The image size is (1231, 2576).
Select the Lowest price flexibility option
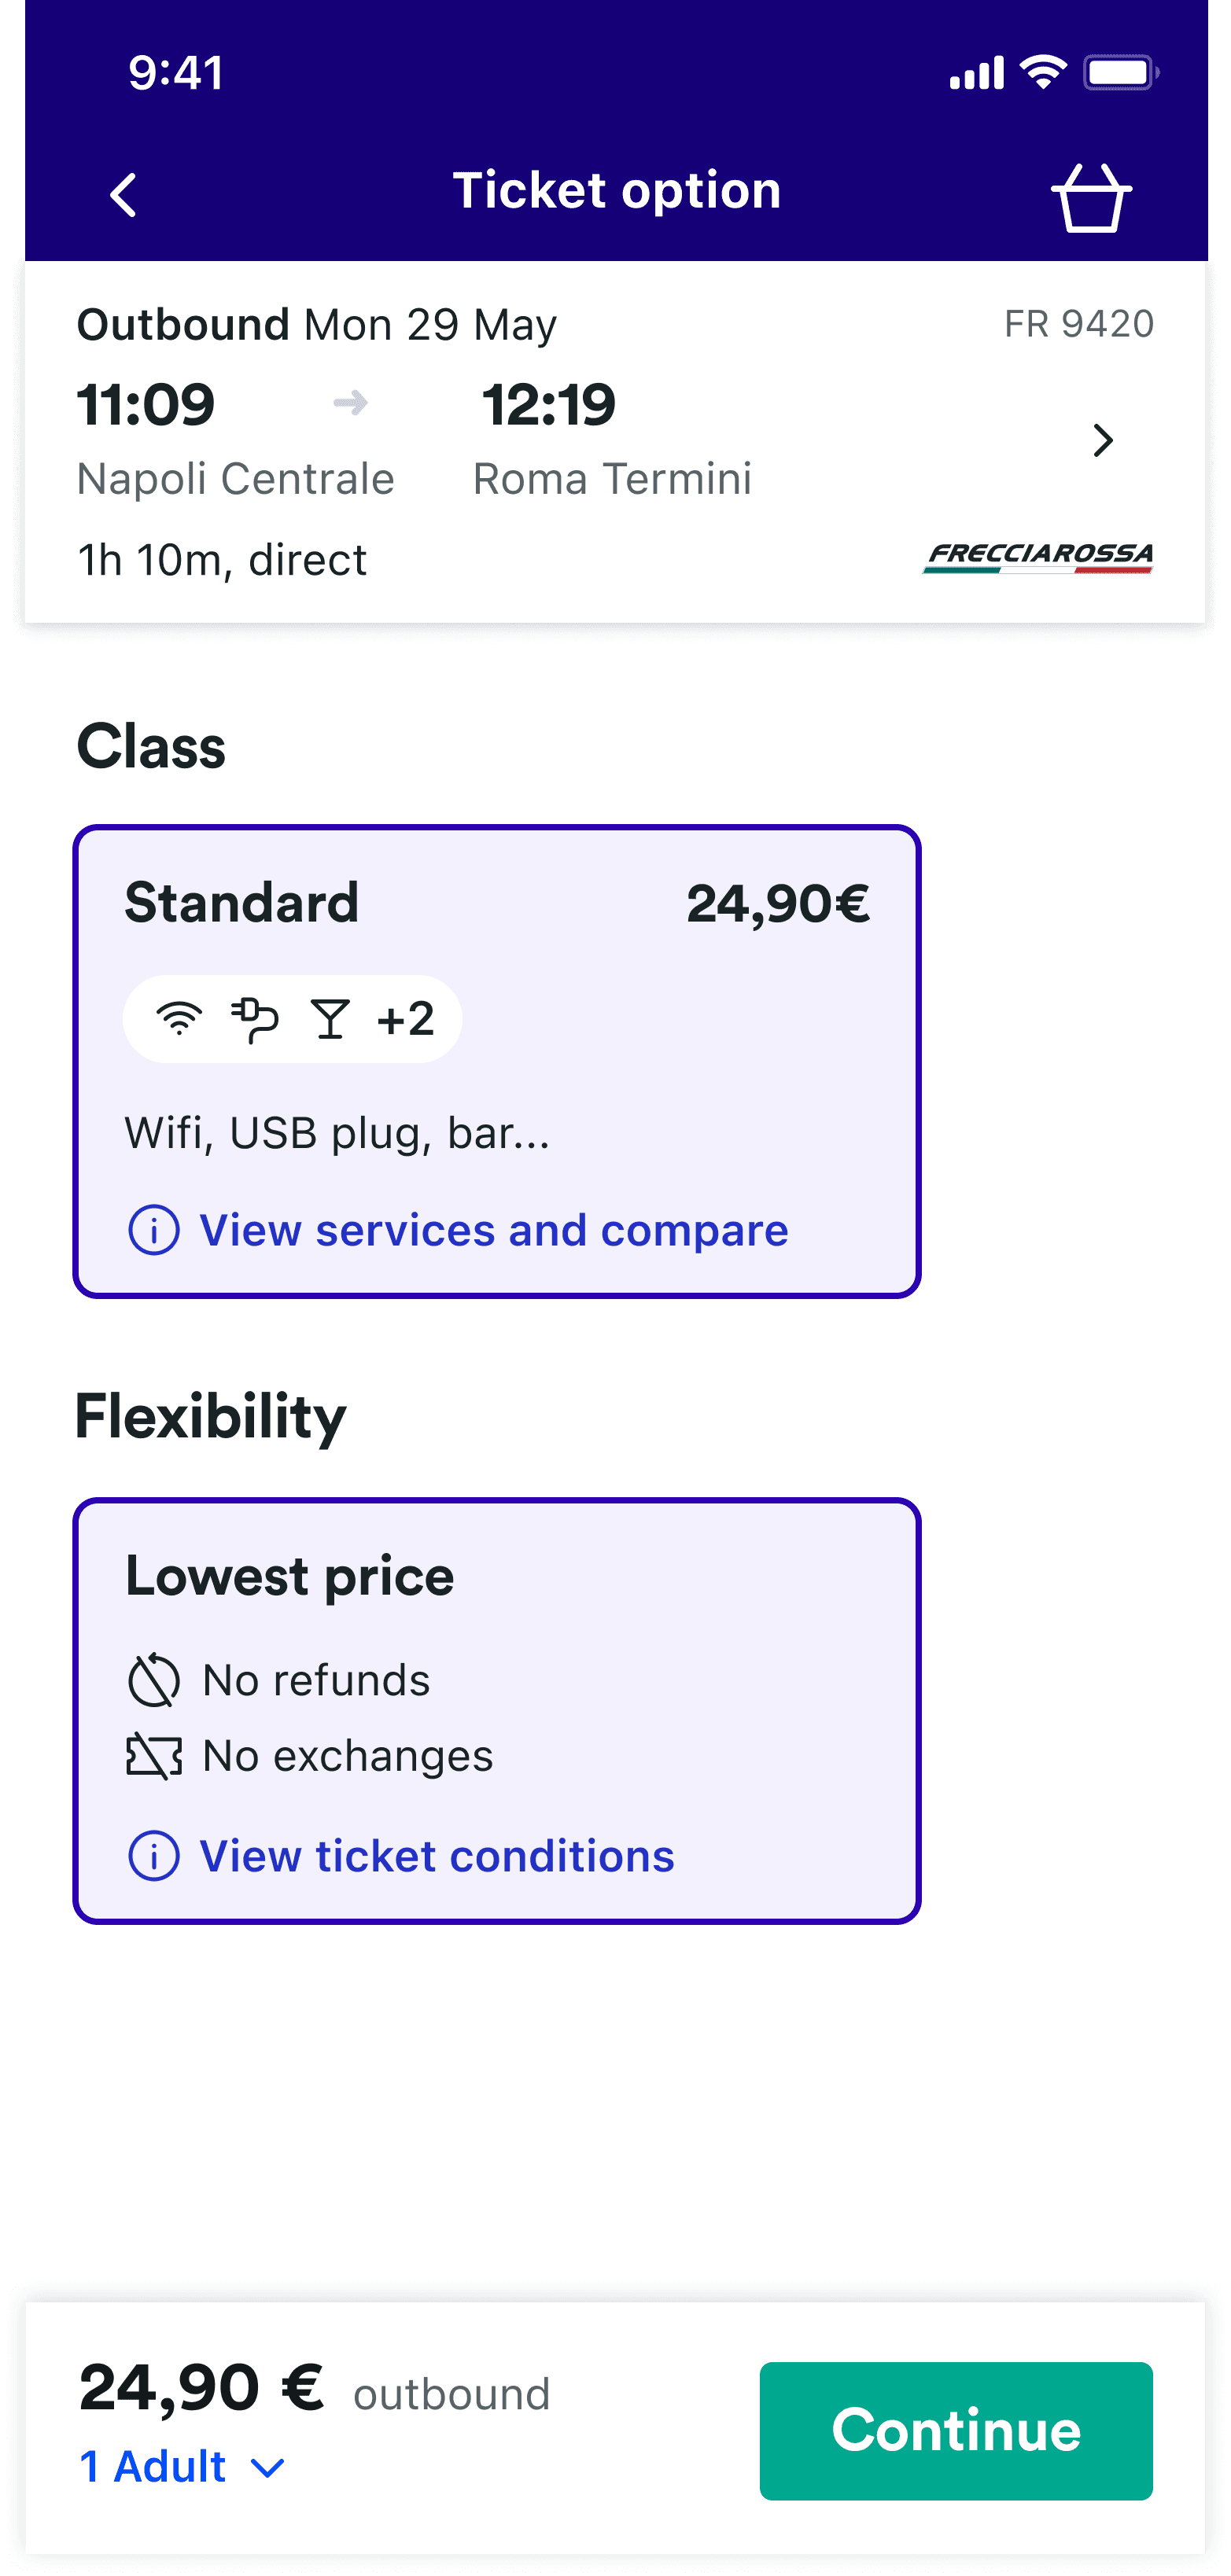(497, 1710)
